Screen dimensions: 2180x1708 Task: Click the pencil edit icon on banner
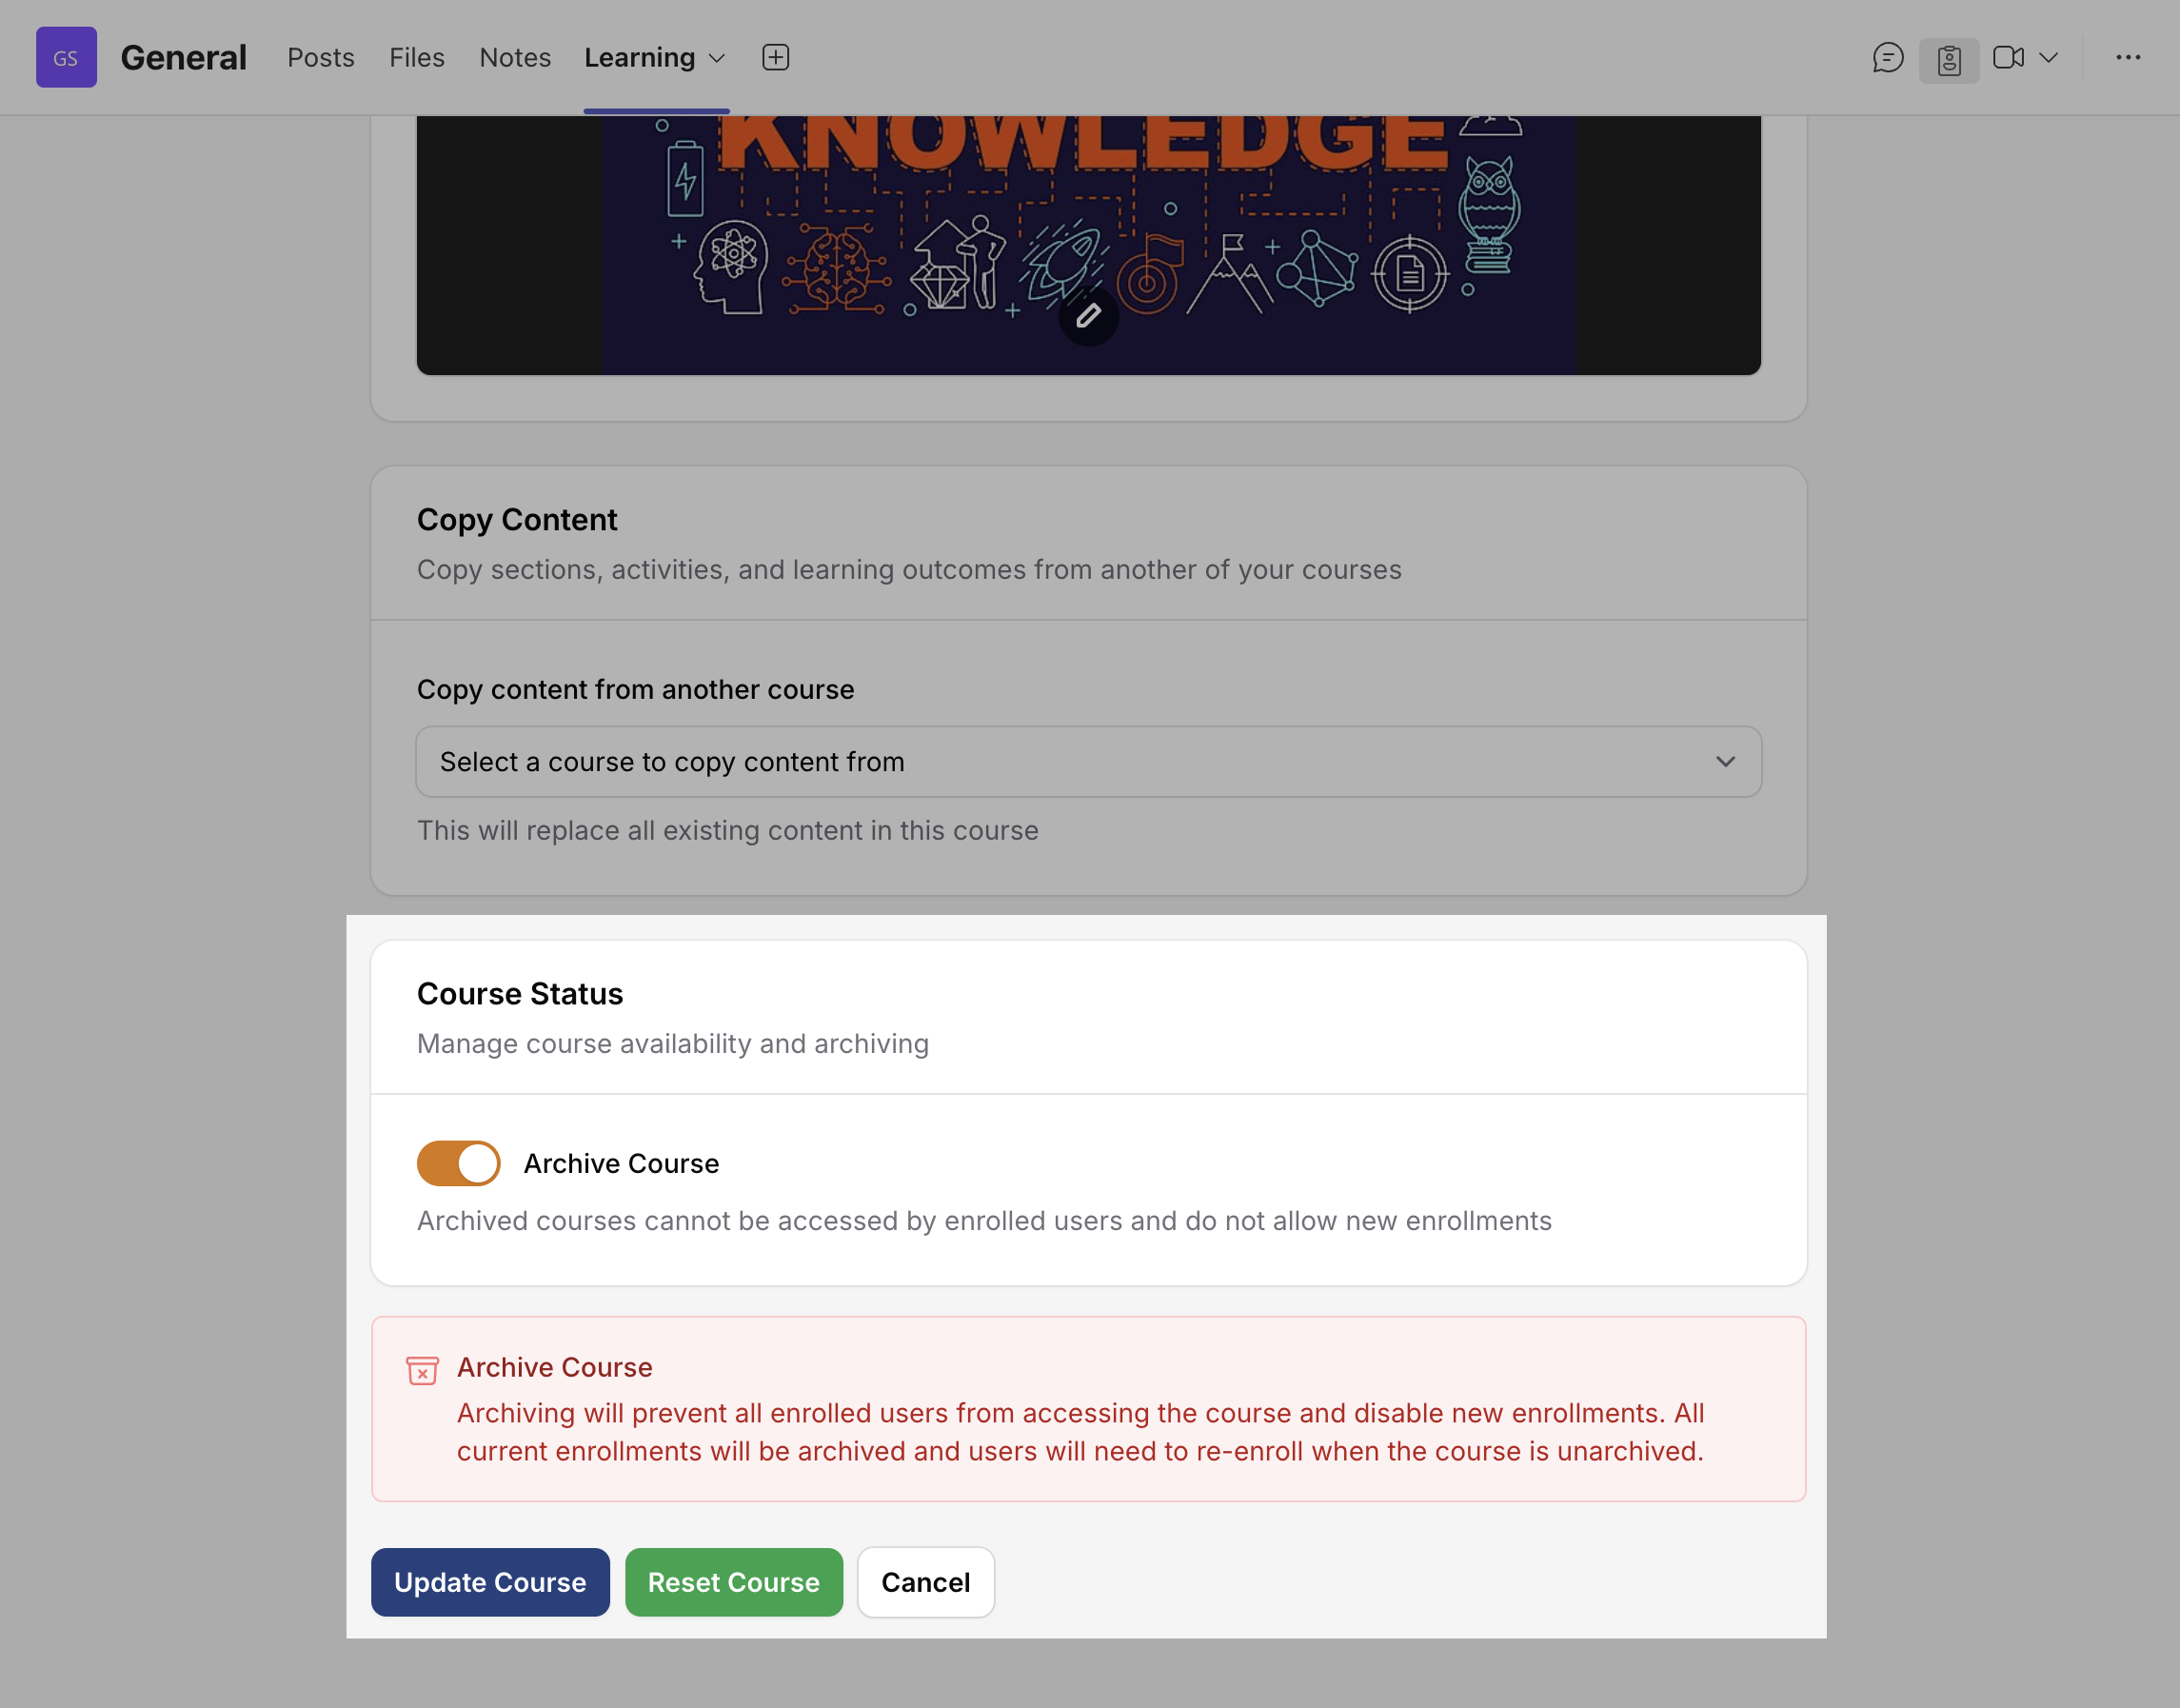point(1088,316)
